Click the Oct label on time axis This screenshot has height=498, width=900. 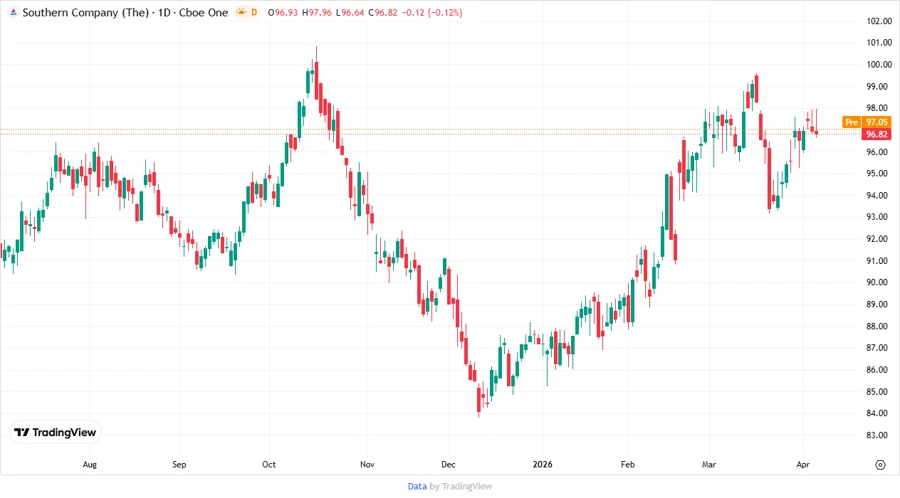[269, 464]
